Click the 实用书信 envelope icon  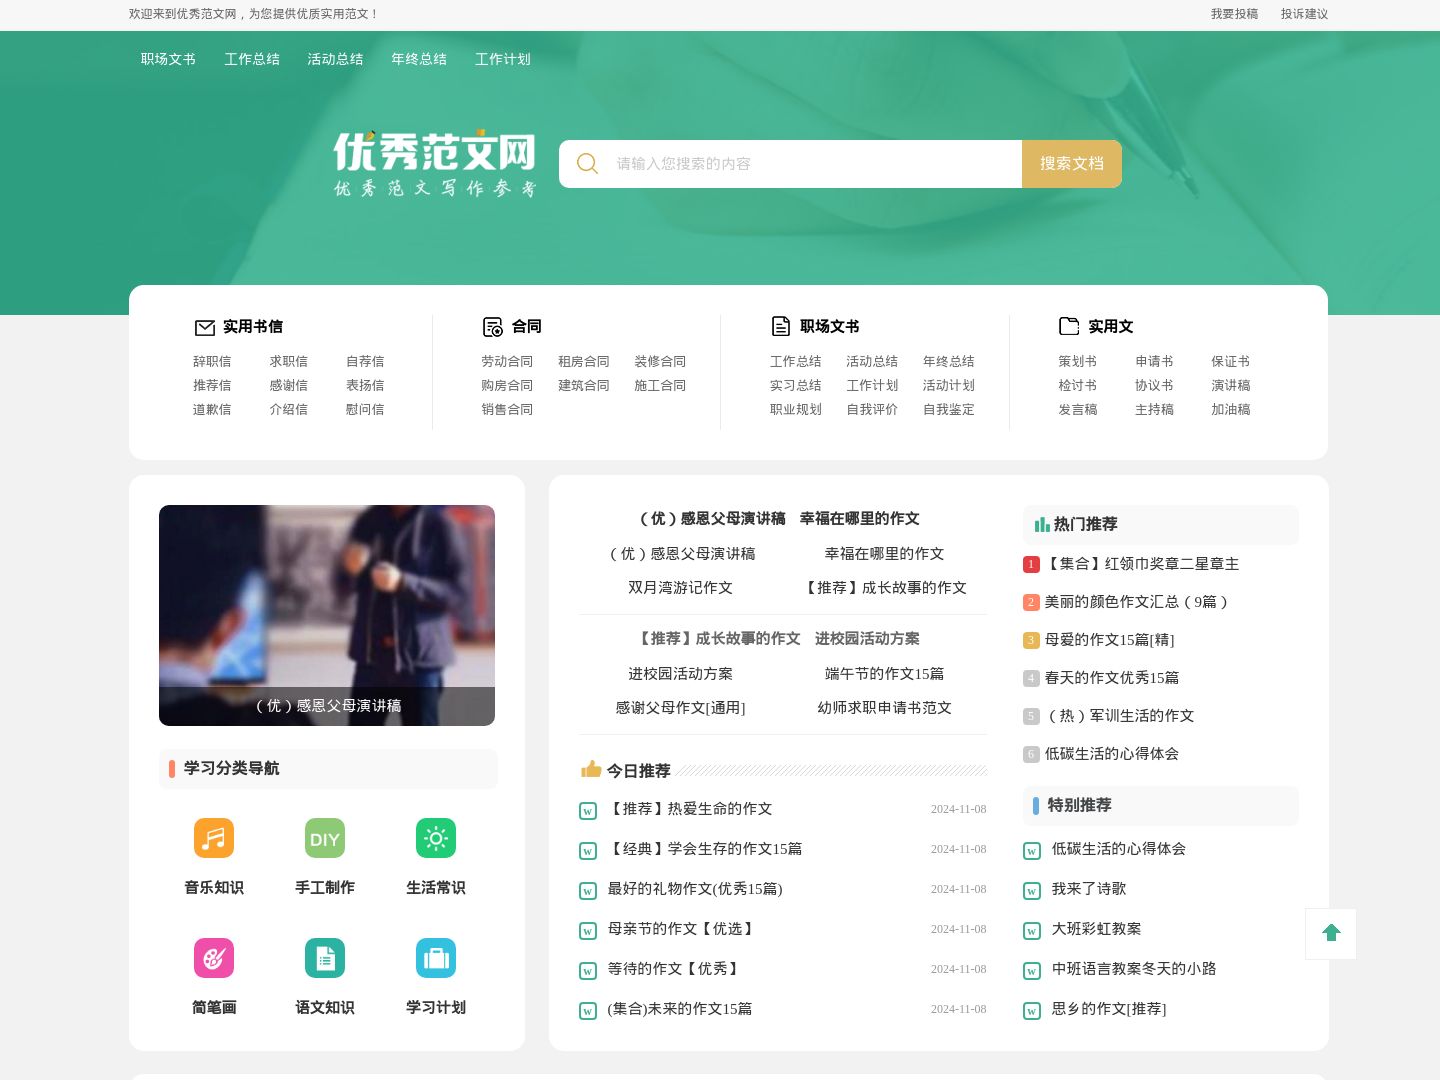(205, 327)
